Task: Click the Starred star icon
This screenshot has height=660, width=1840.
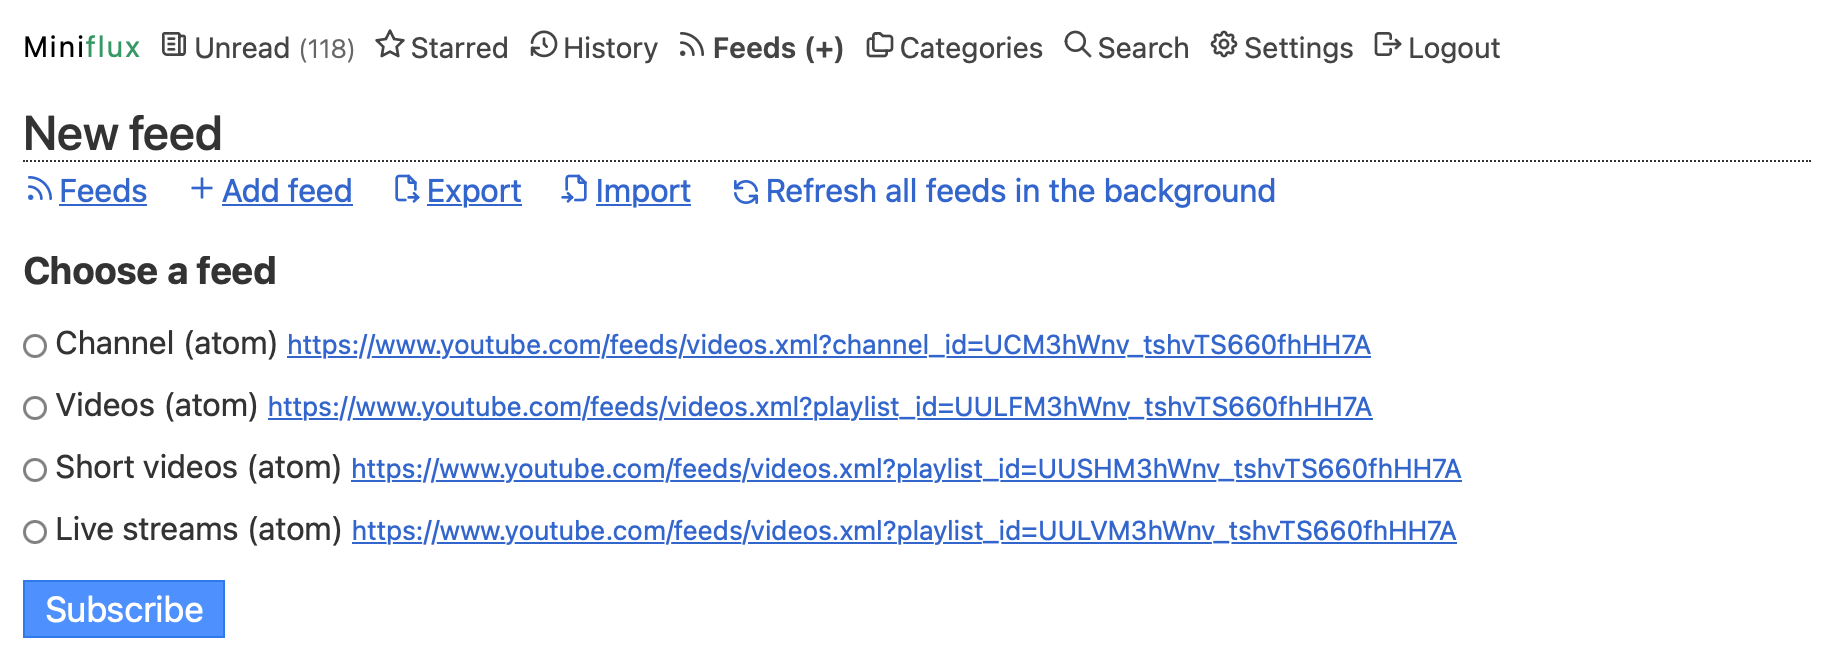Action: click(390, 45)
